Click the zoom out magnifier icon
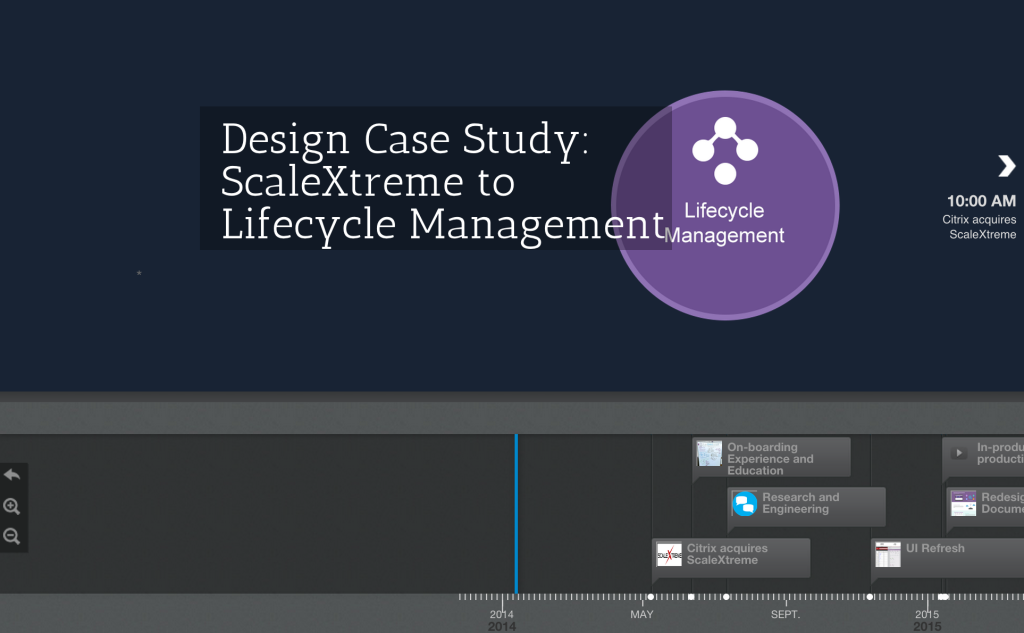The image size is (1024, 633). pyautogui.click(x=12, y=538)
